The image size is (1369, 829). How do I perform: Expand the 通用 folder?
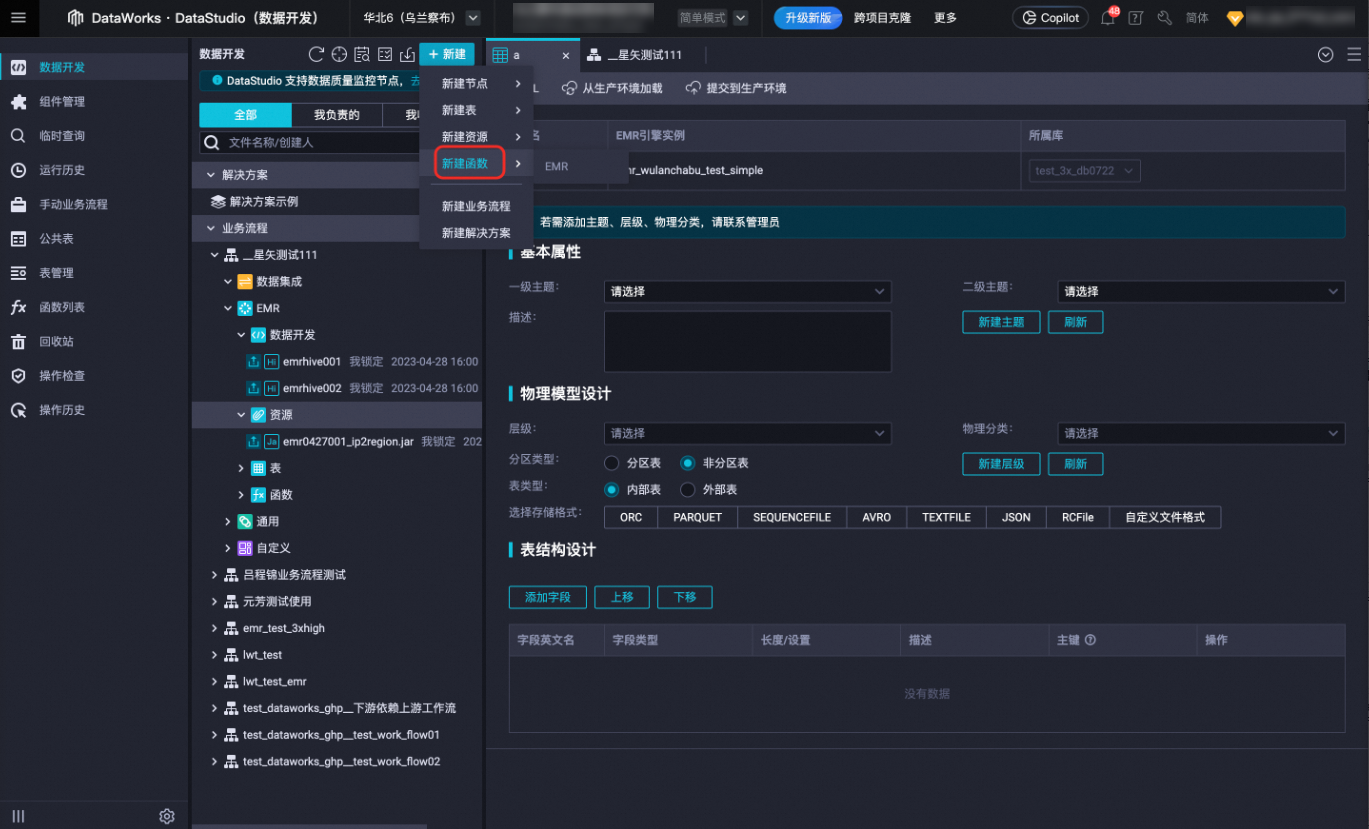coord(228,522)
